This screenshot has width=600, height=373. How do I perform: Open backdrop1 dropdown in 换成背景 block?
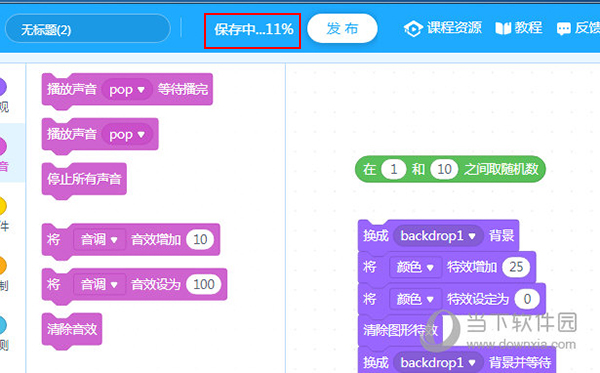[x=438, y=236]
